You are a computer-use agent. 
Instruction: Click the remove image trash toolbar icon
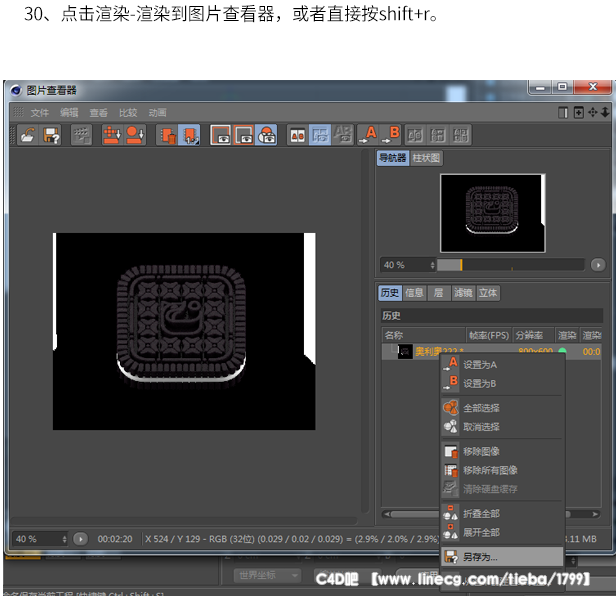coord(167,135)
